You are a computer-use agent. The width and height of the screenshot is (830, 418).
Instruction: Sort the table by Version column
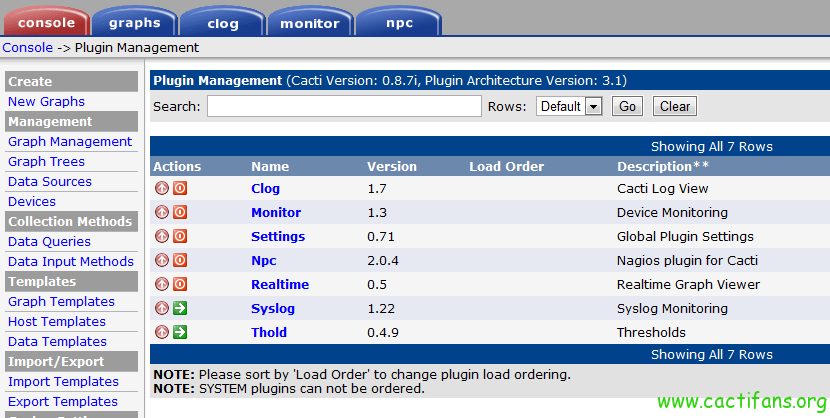click(392, 167)
